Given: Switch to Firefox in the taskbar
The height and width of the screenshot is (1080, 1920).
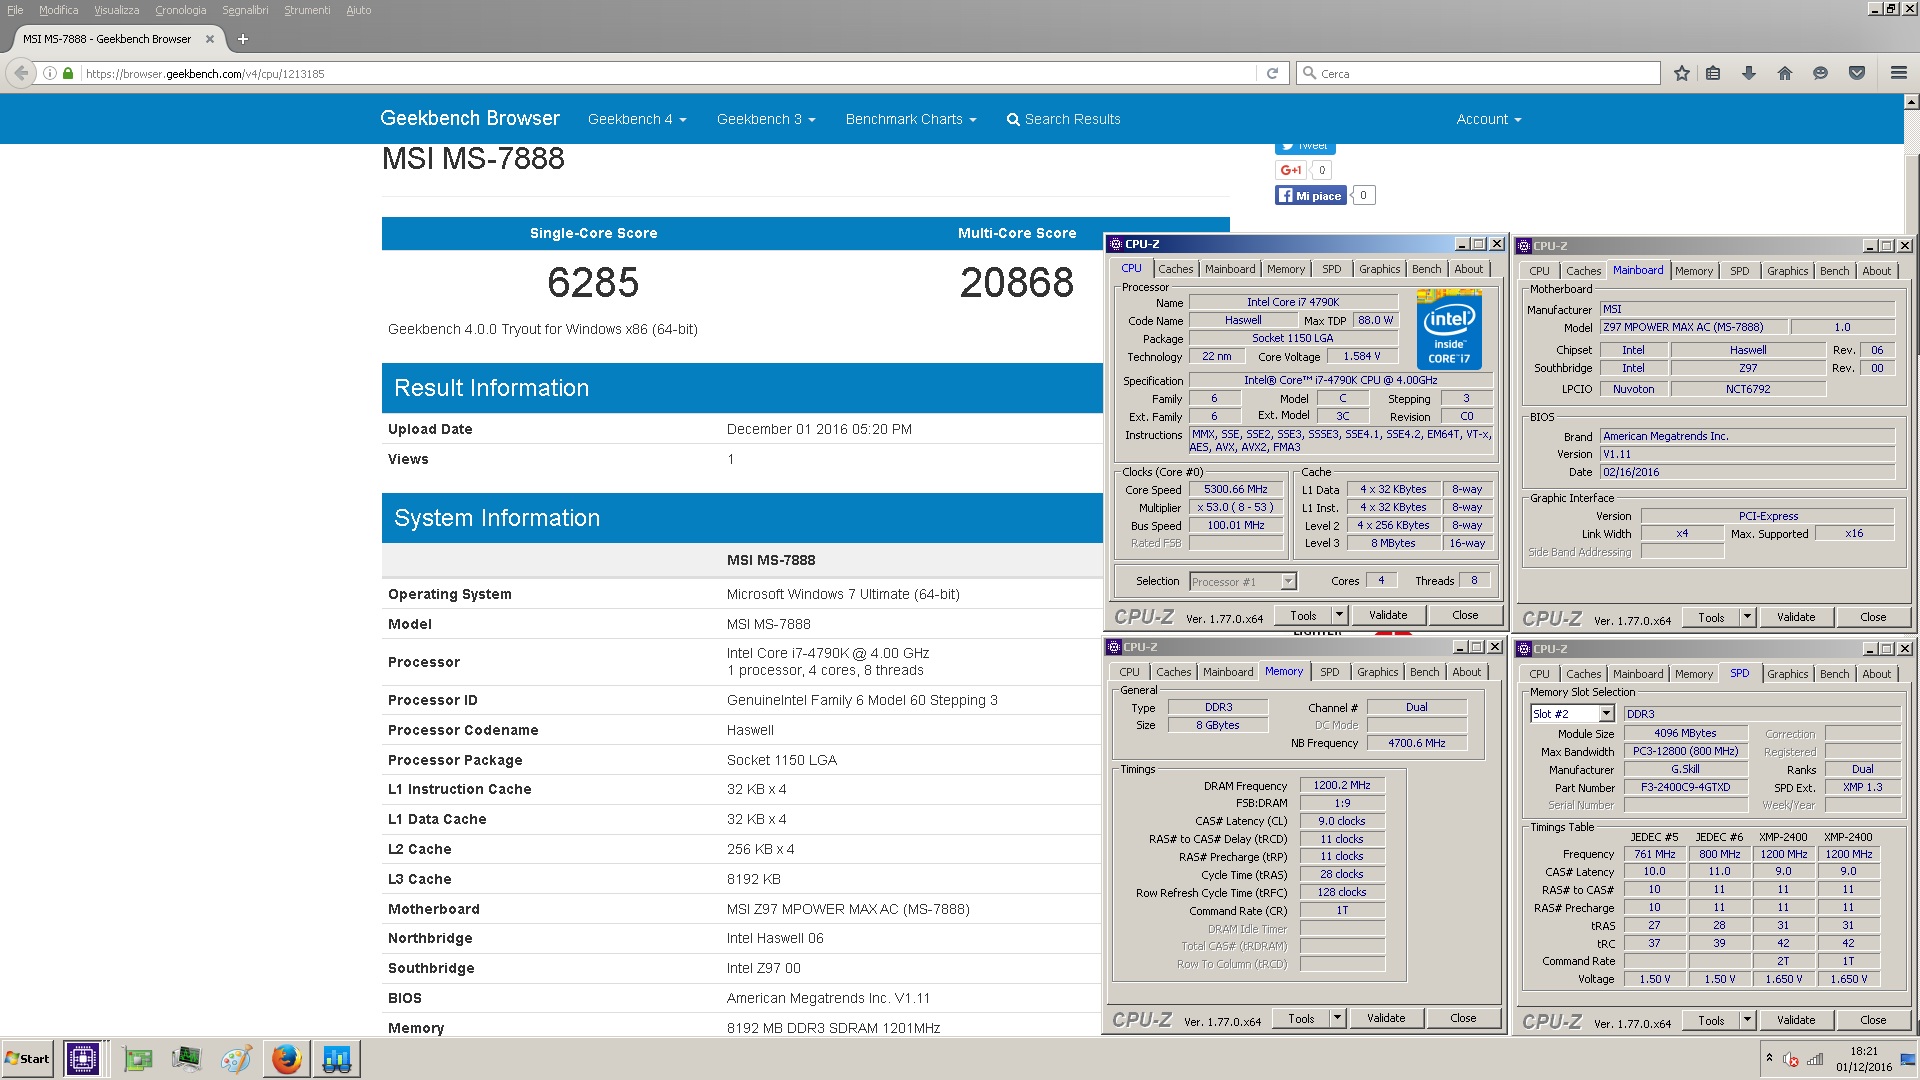Looking at the screenshot, I should [x=286, y=1058].
